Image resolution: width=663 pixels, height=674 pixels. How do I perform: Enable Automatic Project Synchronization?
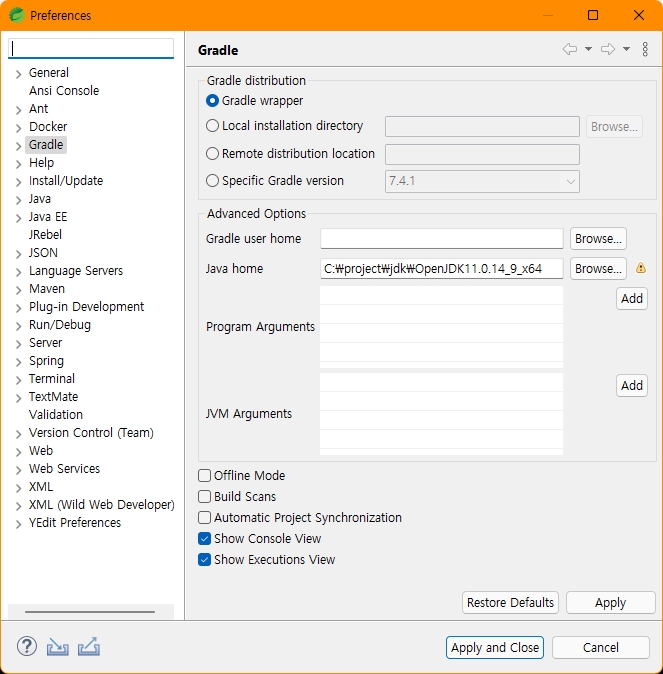point(204,518)
